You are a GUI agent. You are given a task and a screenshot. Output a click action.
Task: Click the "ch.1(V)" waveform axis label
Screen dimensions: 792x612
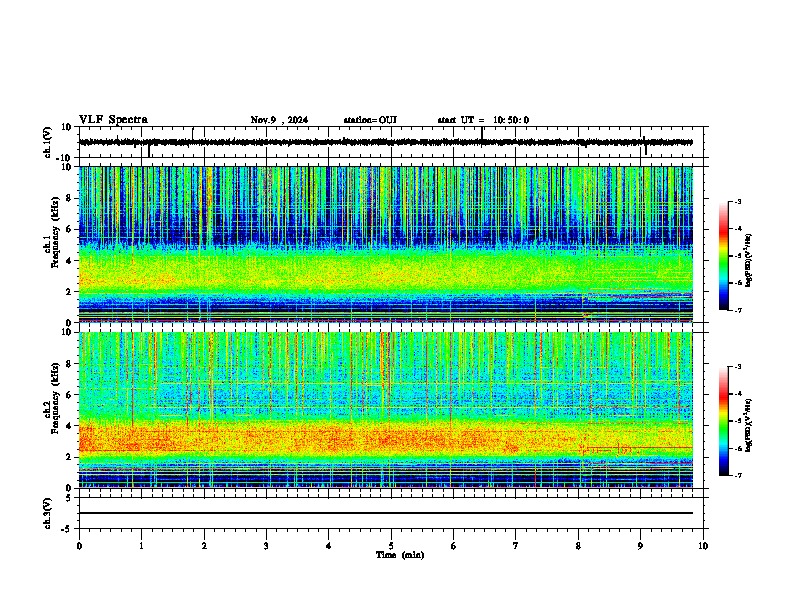48,142
